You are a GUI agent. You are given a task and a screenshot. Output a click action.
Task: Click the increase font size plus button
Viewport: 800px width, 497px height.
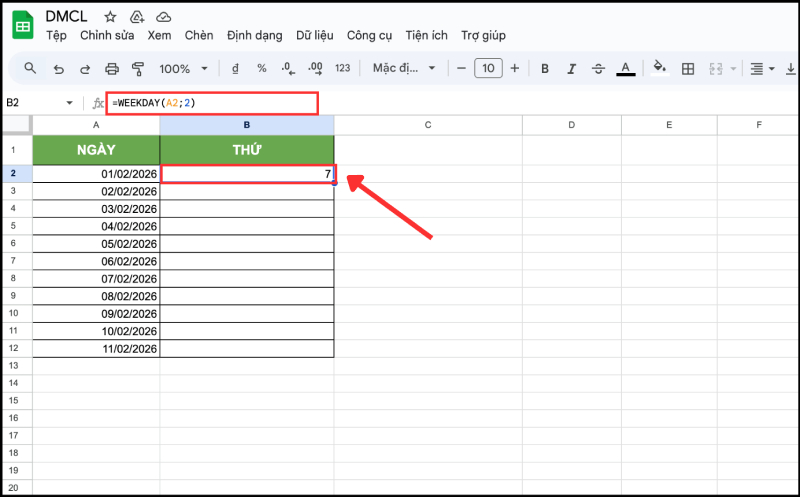pyautogui.click(x=514, y=69)
